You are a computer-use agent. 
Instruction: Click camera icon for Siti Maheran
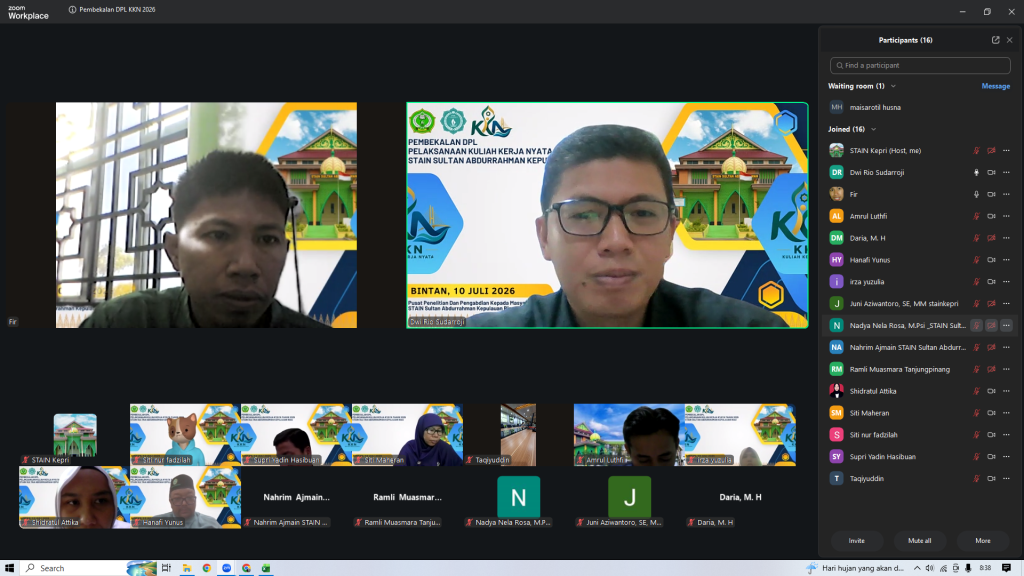tap(991, 413)
